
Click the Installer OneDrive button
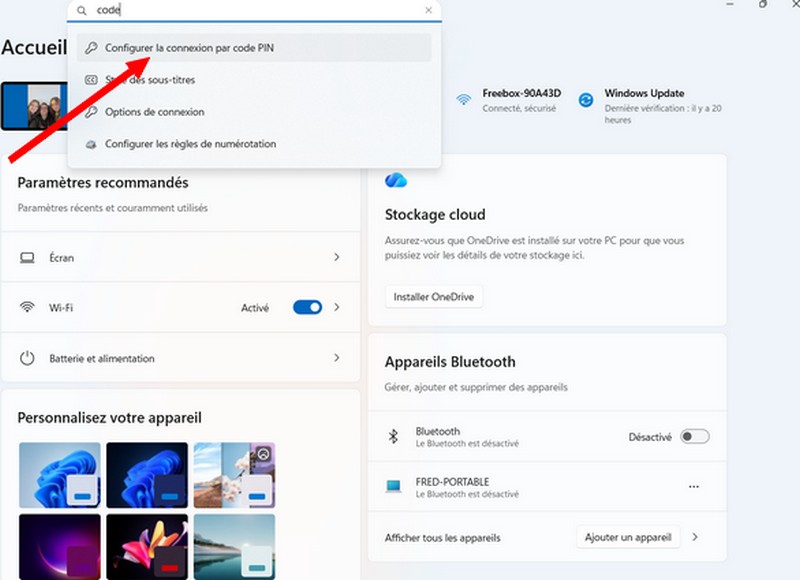pos(434,297)
